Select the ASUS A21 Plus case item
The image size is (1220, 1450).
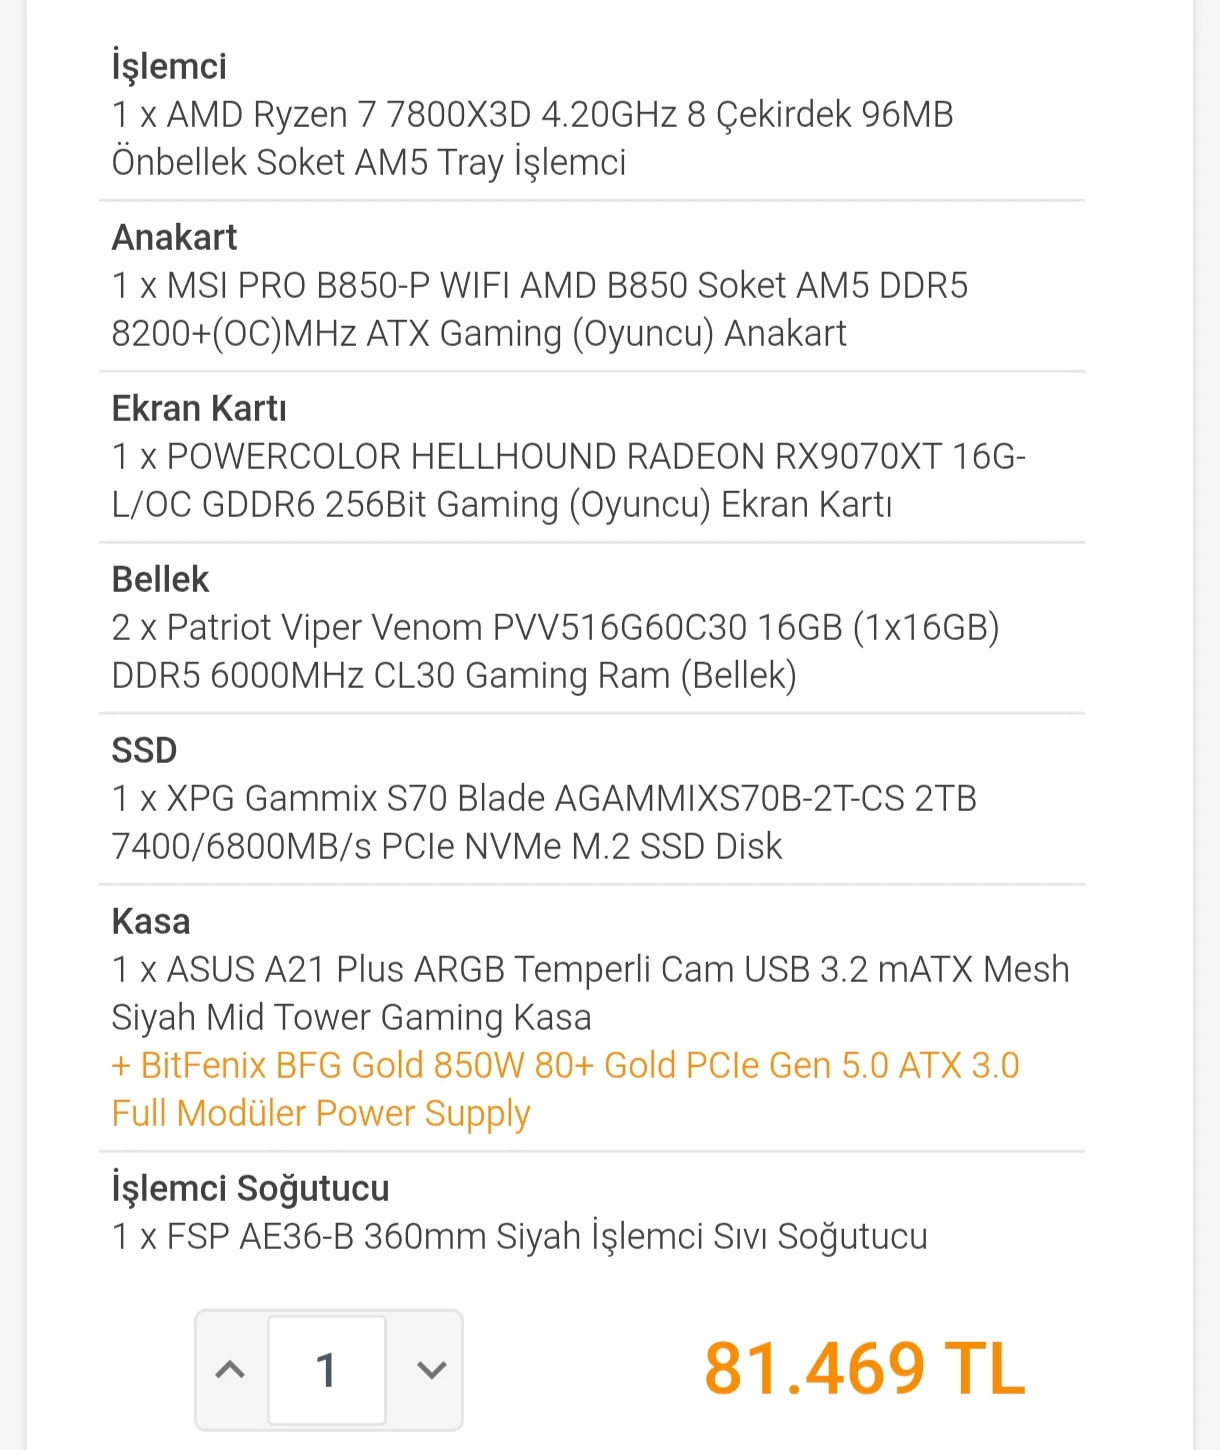click(x=590, y=993)
